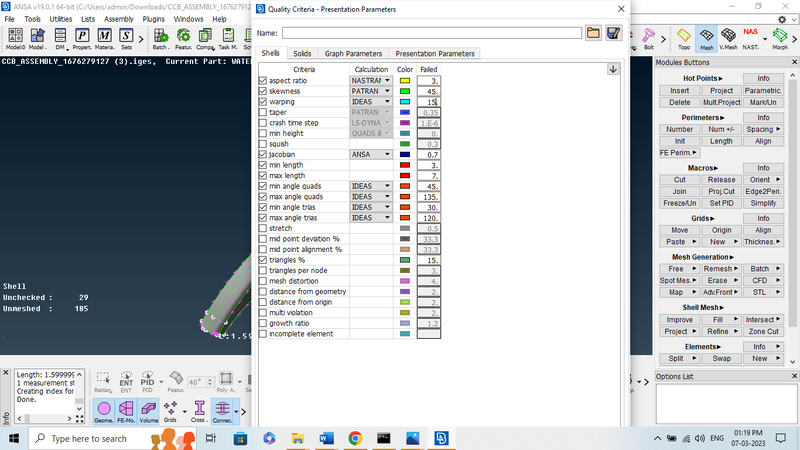Enable the crash time step checkbox
Screen dimensions: 800x450
click(x=263, y=123)
